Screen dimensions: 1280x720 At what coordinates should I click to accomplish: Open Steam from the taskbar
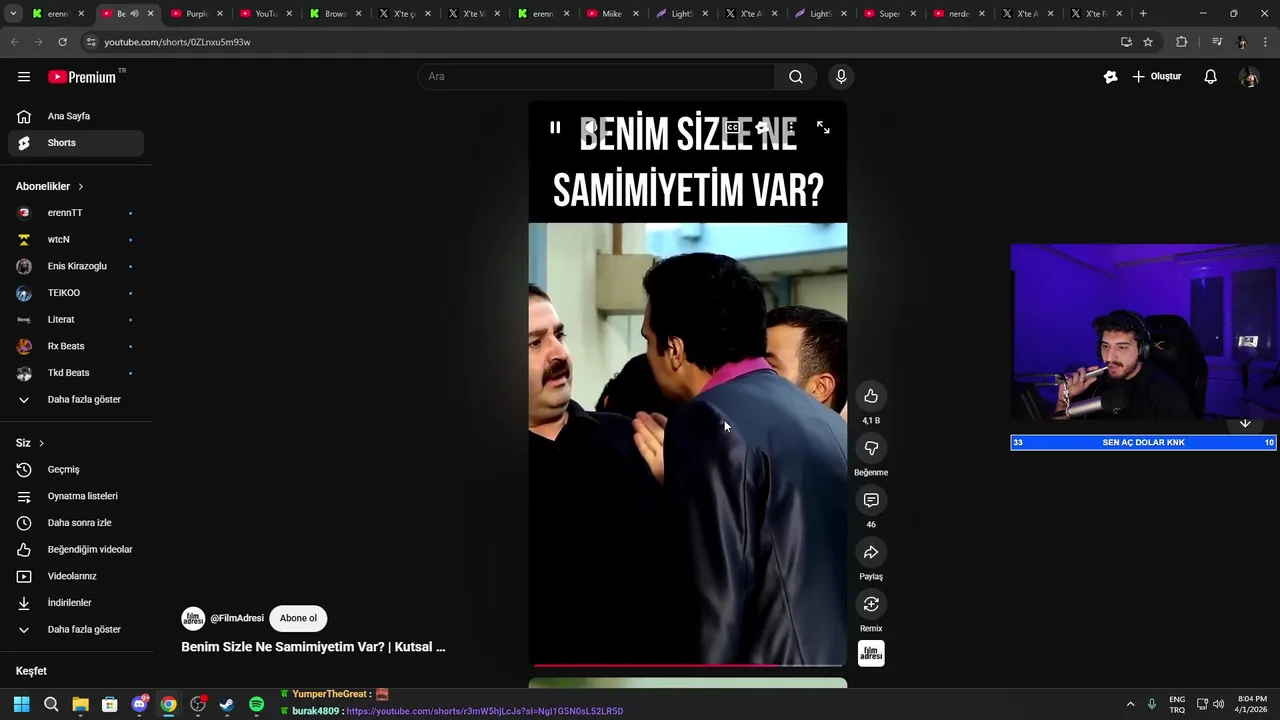pyautogui.click(x=227, y=704)
